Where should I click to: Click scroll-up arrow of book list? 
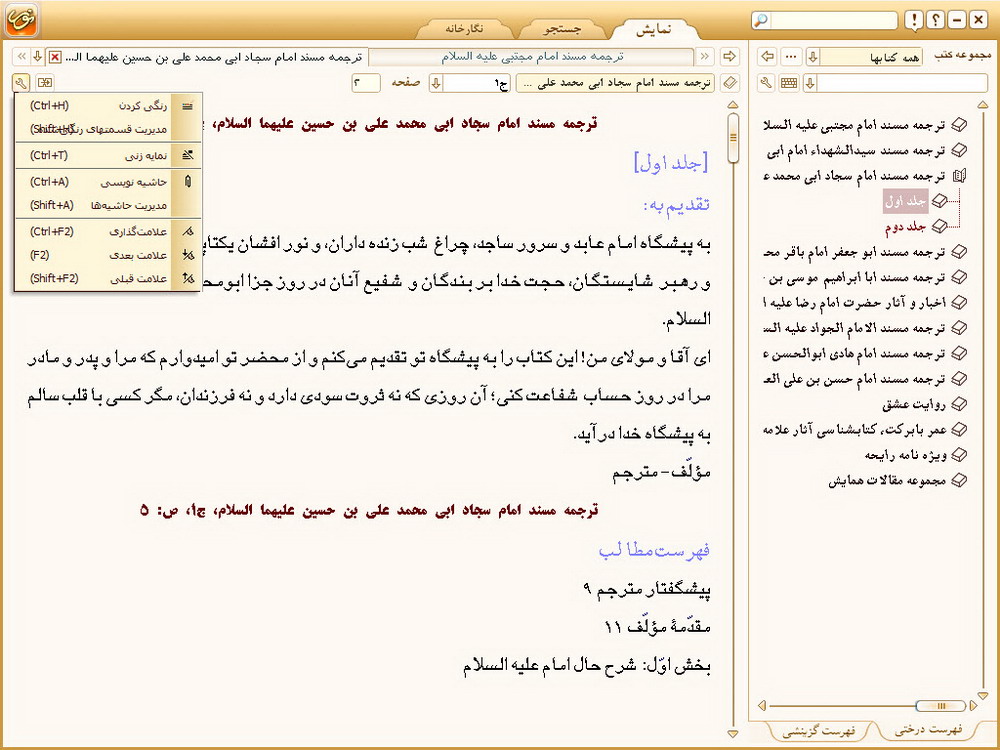click(983, 104)
